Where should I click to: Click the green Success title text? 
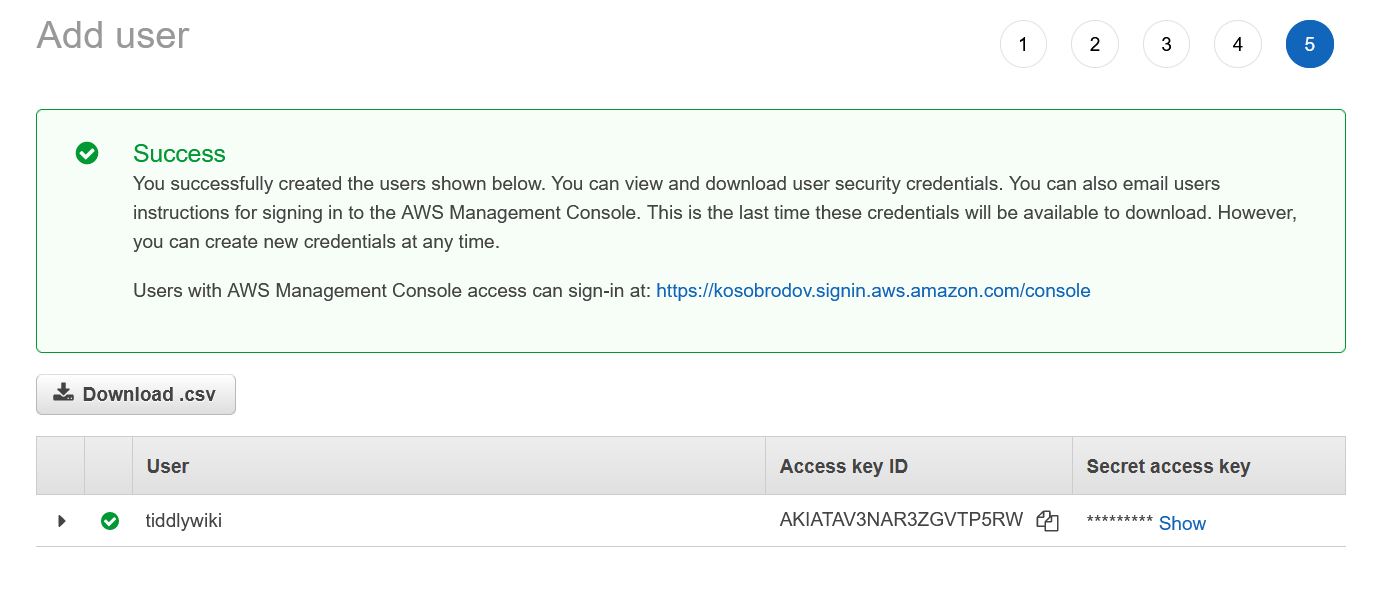coord(179,153)
